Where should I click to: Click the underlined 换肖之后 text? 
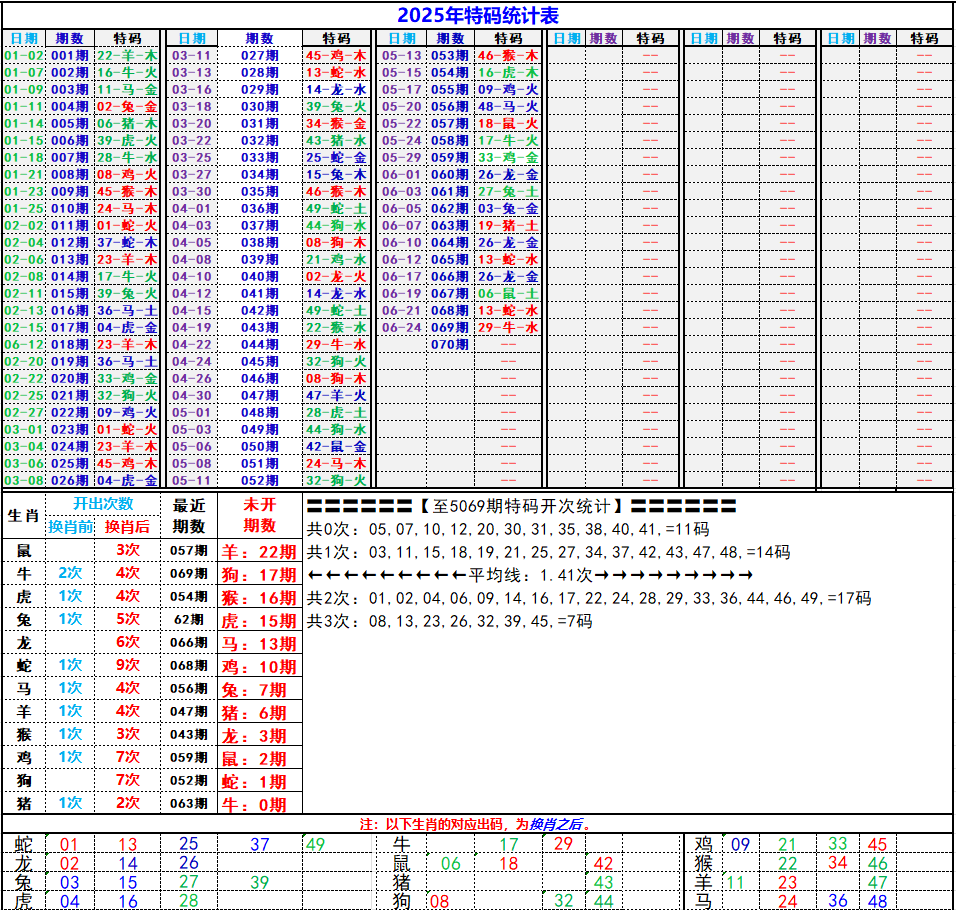pyautogui.click(x=555, y=824)
